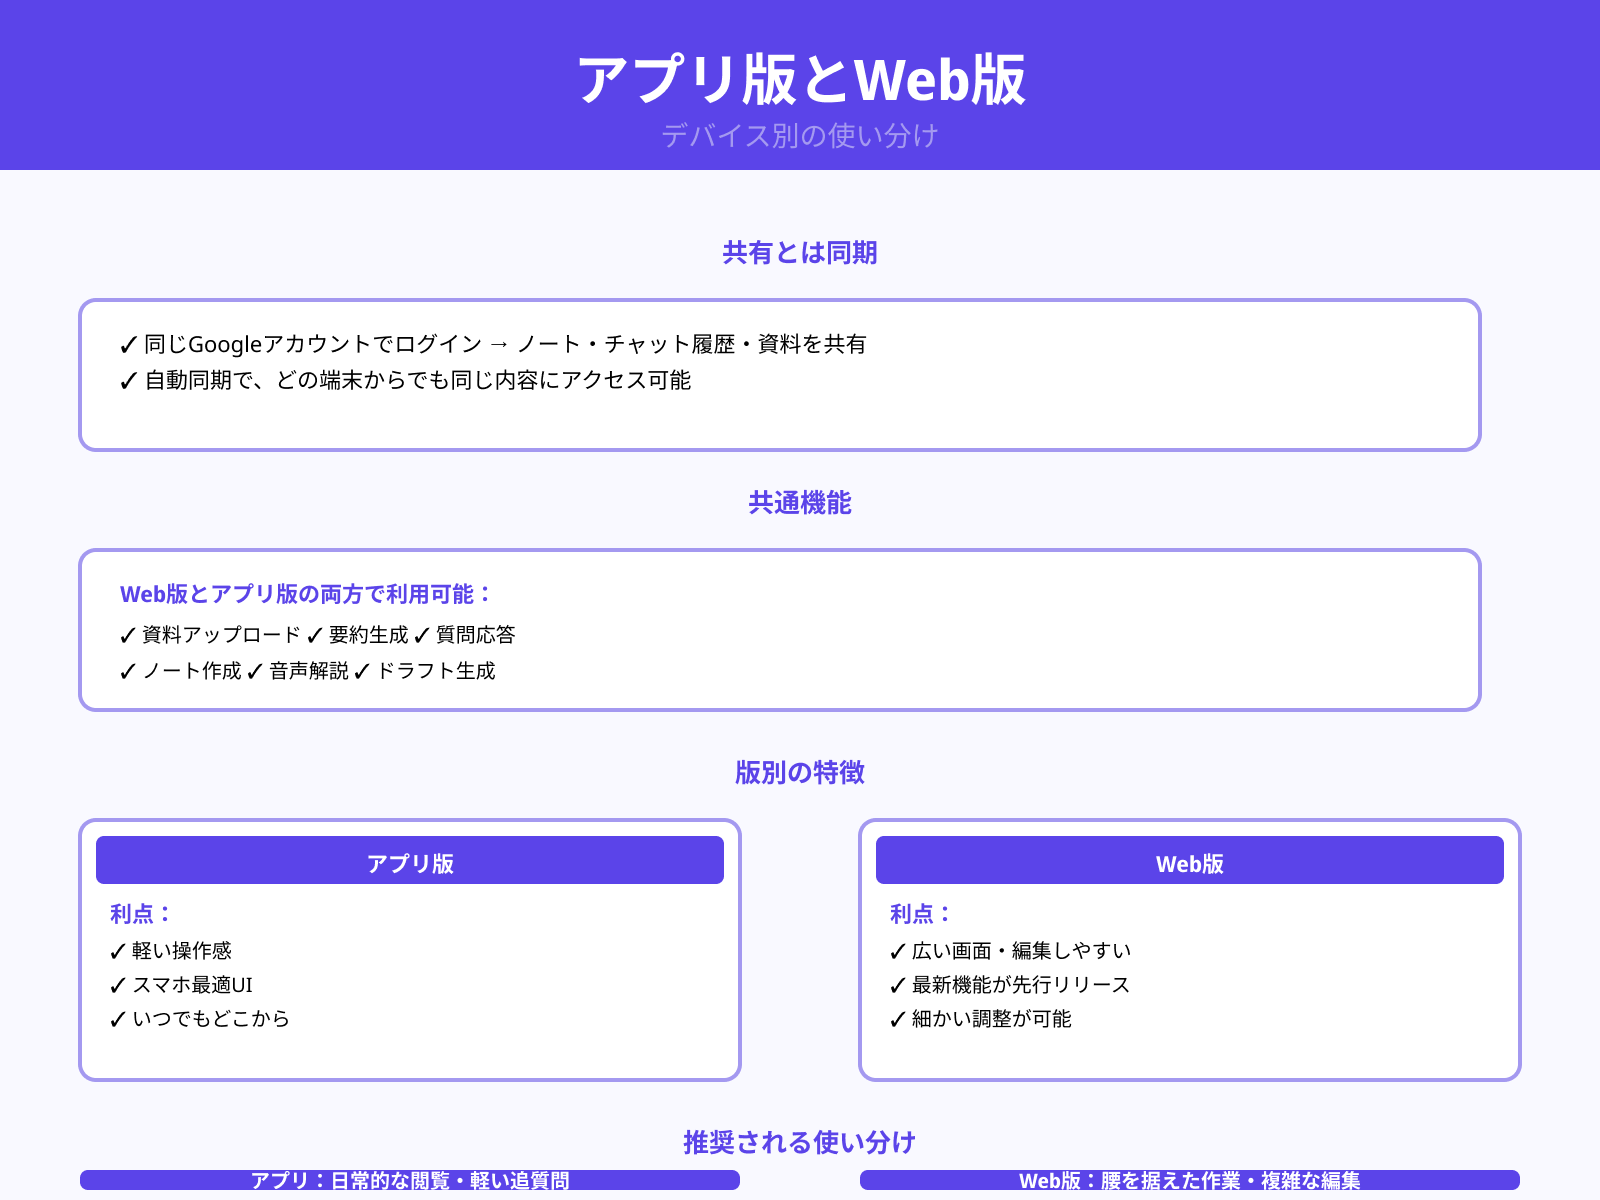Collapse the 版別の特徴 section
The width and height of the screenshot is (1600, 1200).
click(x=799, y=773)
